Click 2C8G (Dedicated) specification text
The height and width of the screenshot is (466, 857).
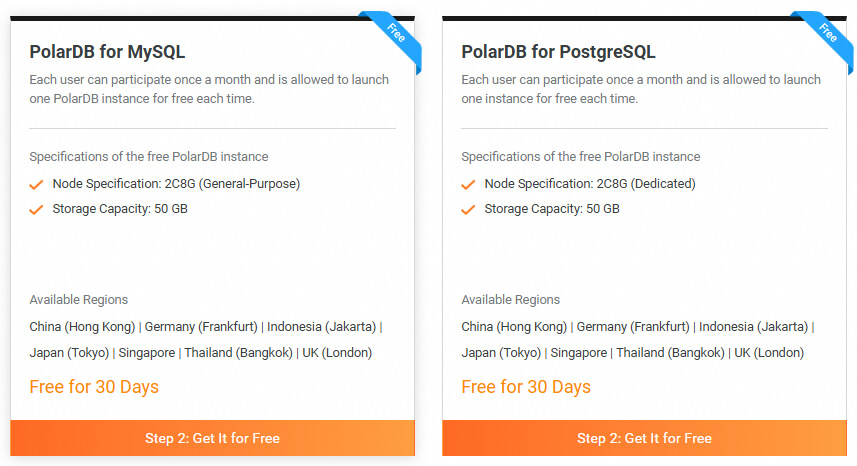(x=646, y=184)
